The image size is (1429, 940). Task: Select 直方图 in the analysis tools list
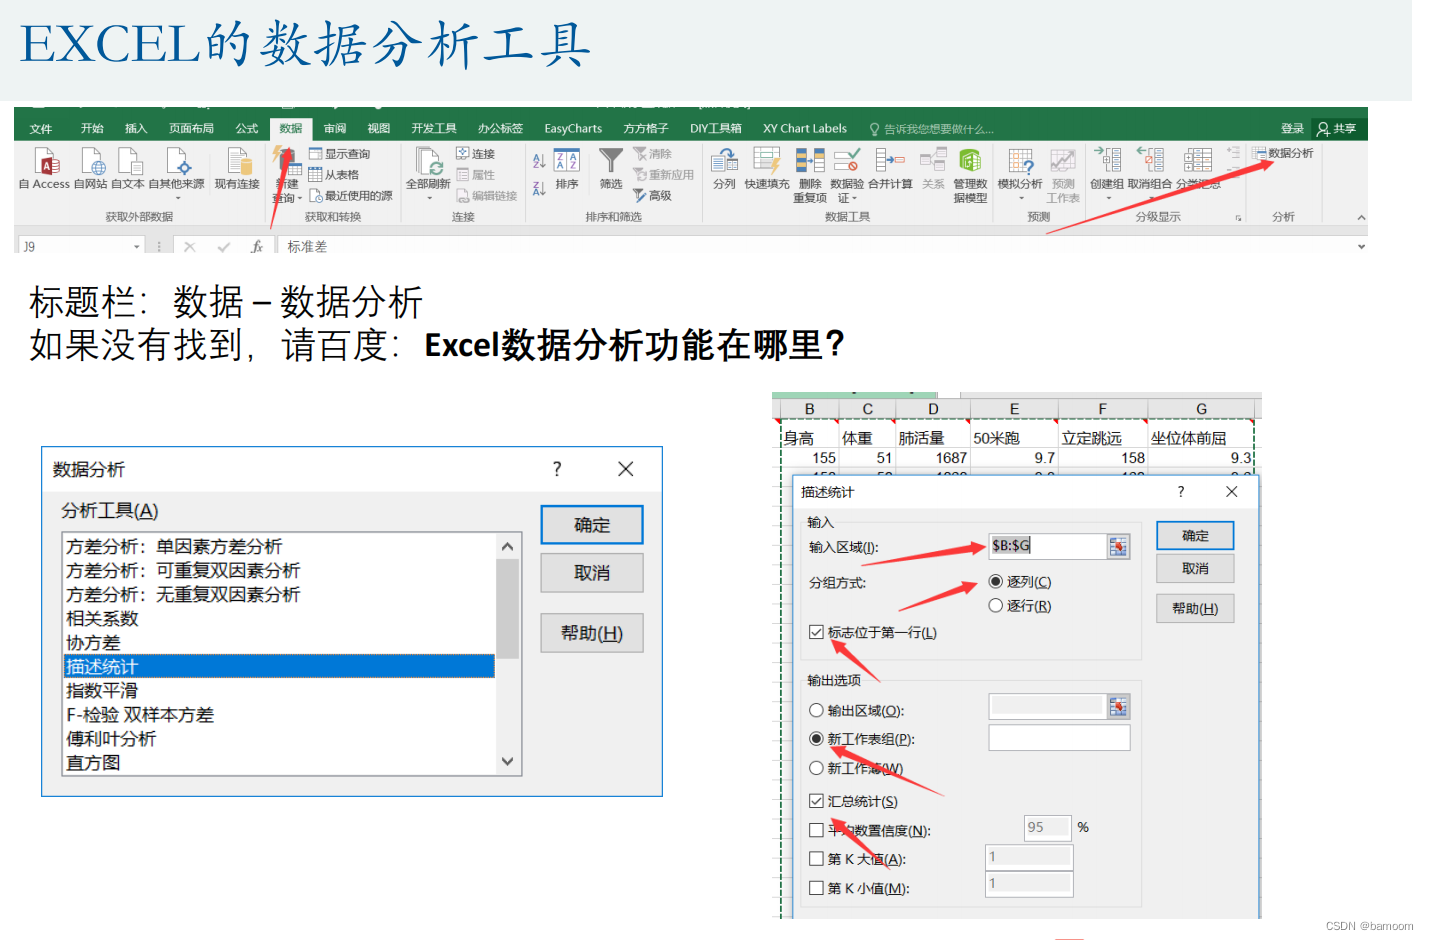279,763
